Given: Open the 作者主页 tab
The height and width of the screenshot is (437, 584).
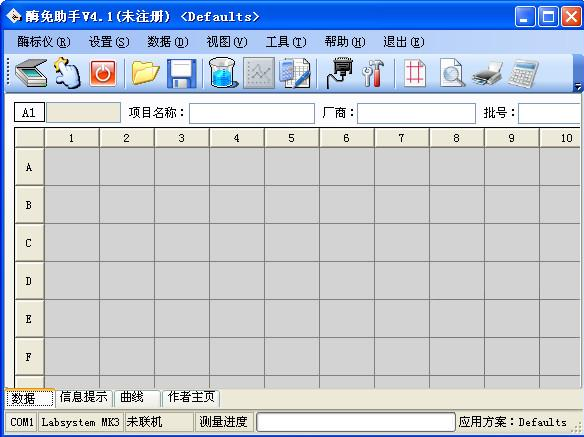Looking at the screenshot, I should 191,398.
